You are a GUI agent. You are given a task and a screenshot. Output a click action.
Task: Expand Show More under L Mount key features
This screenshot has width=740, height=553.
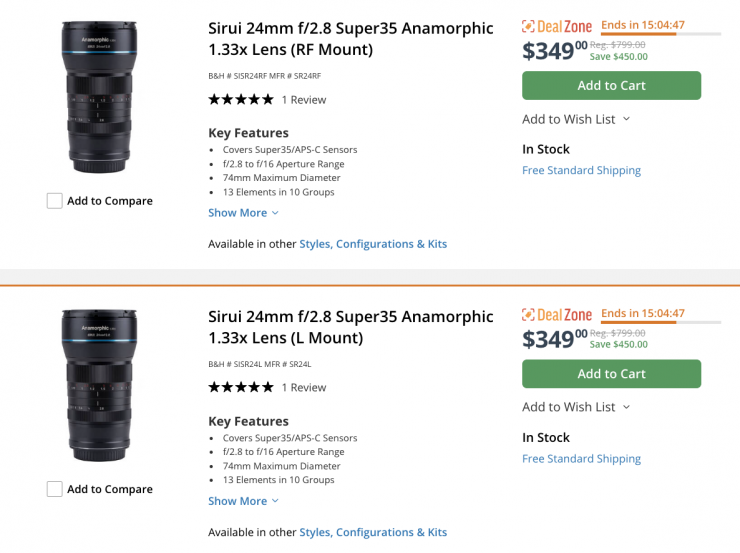coord(243,501)
